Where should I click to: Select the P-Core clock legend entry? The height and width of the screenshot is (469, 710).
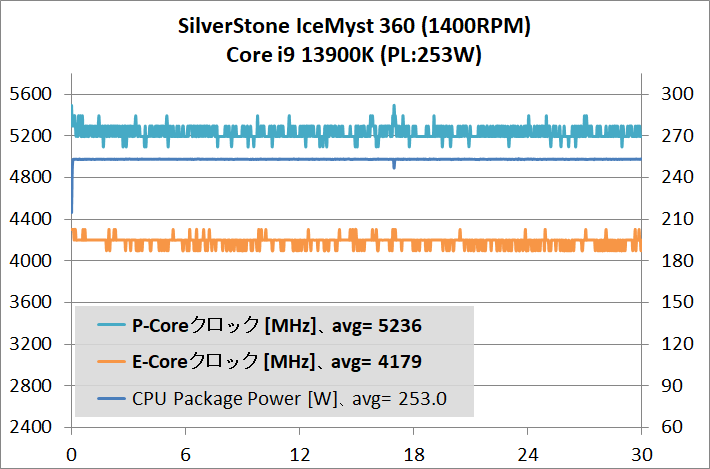[x=259, y=325]
